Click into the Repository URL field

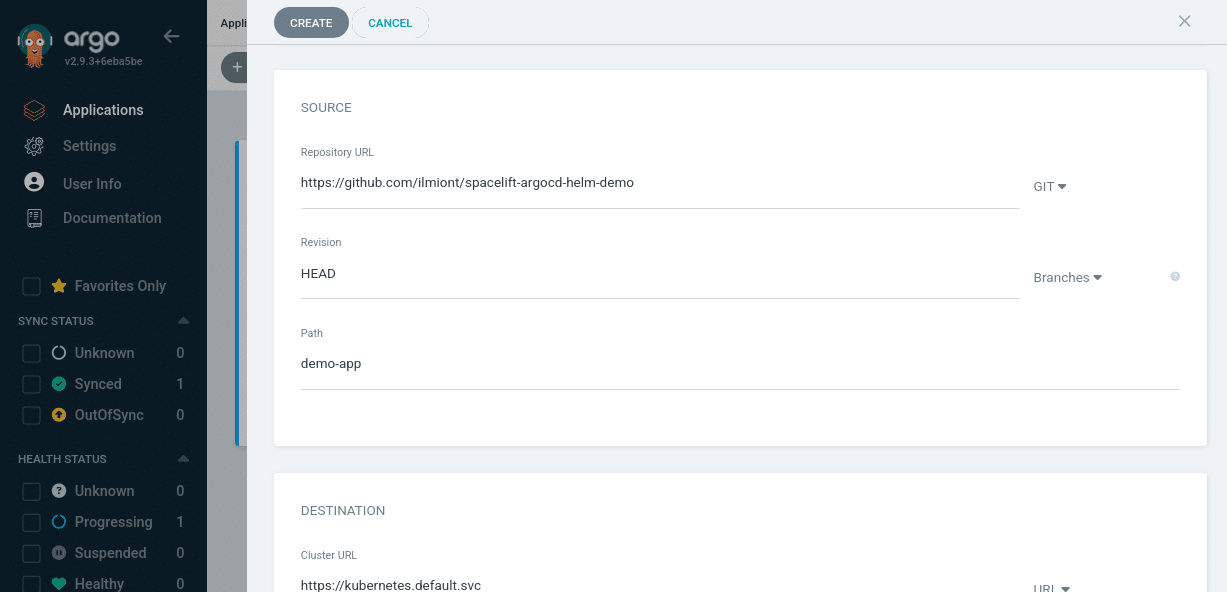pyautogui.click(x=659, y=183)
